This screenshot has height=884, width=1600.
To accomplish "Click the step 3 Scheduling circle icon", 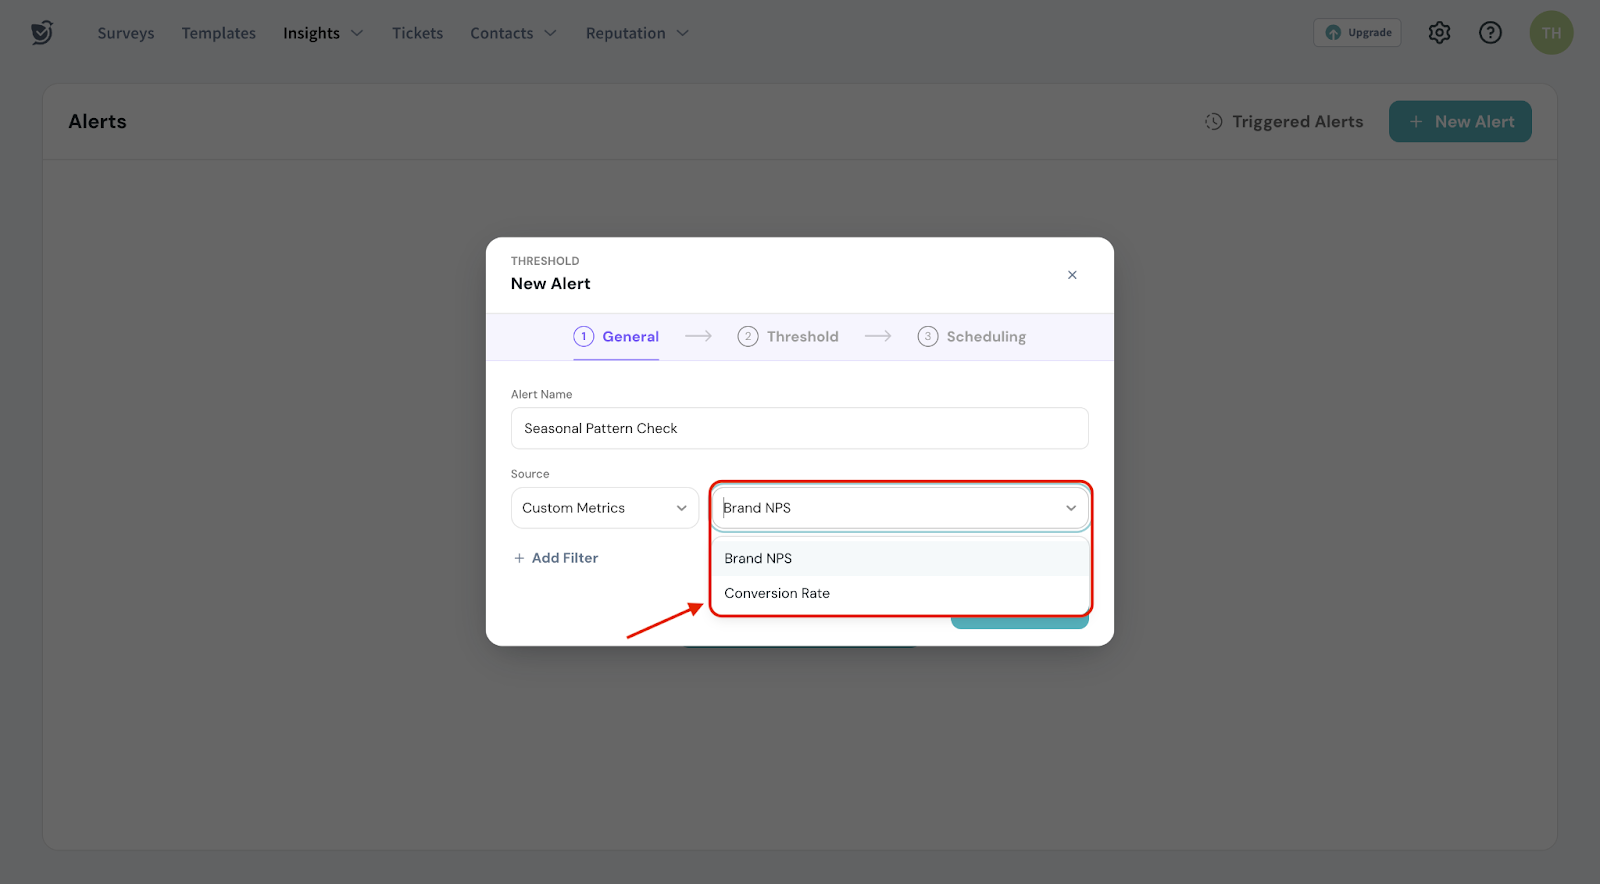I will tap(927, 337).
